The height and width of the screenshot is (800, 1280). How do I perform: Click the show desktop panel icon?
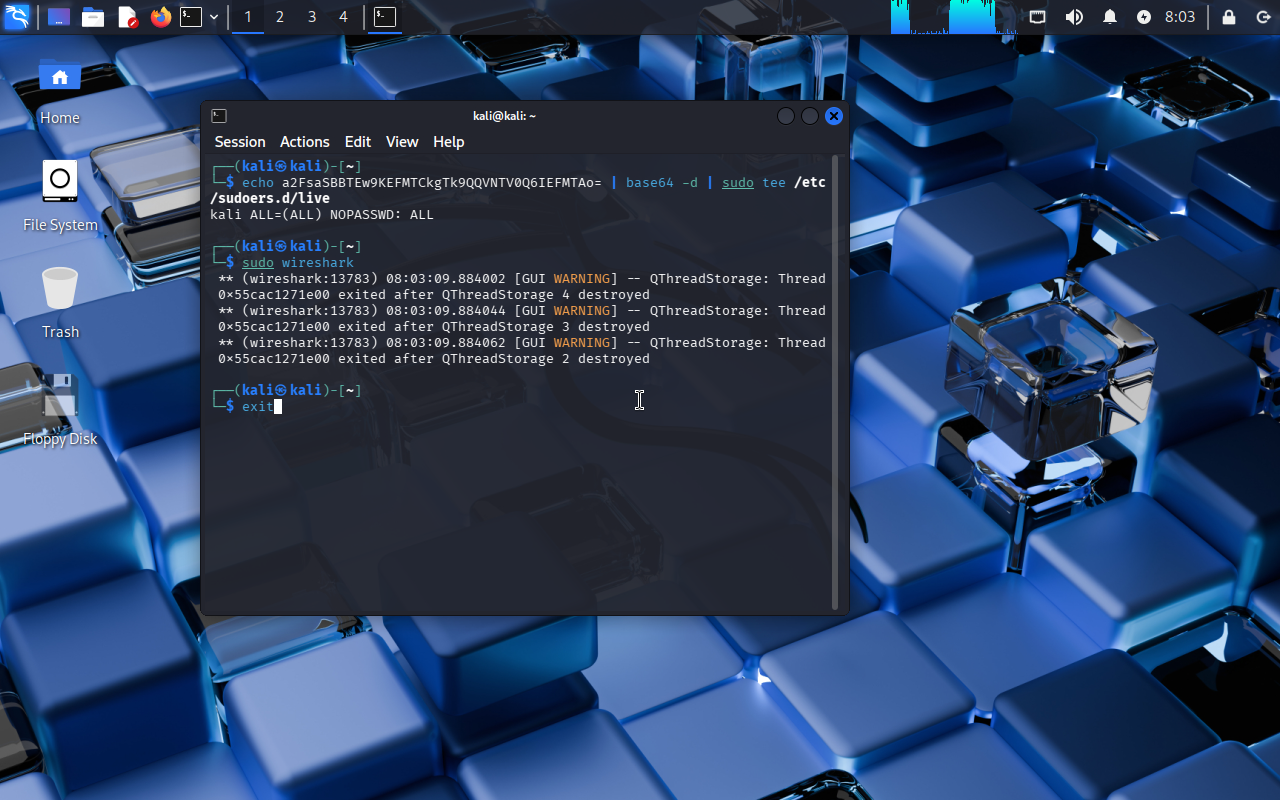click(x=59, y=17)
